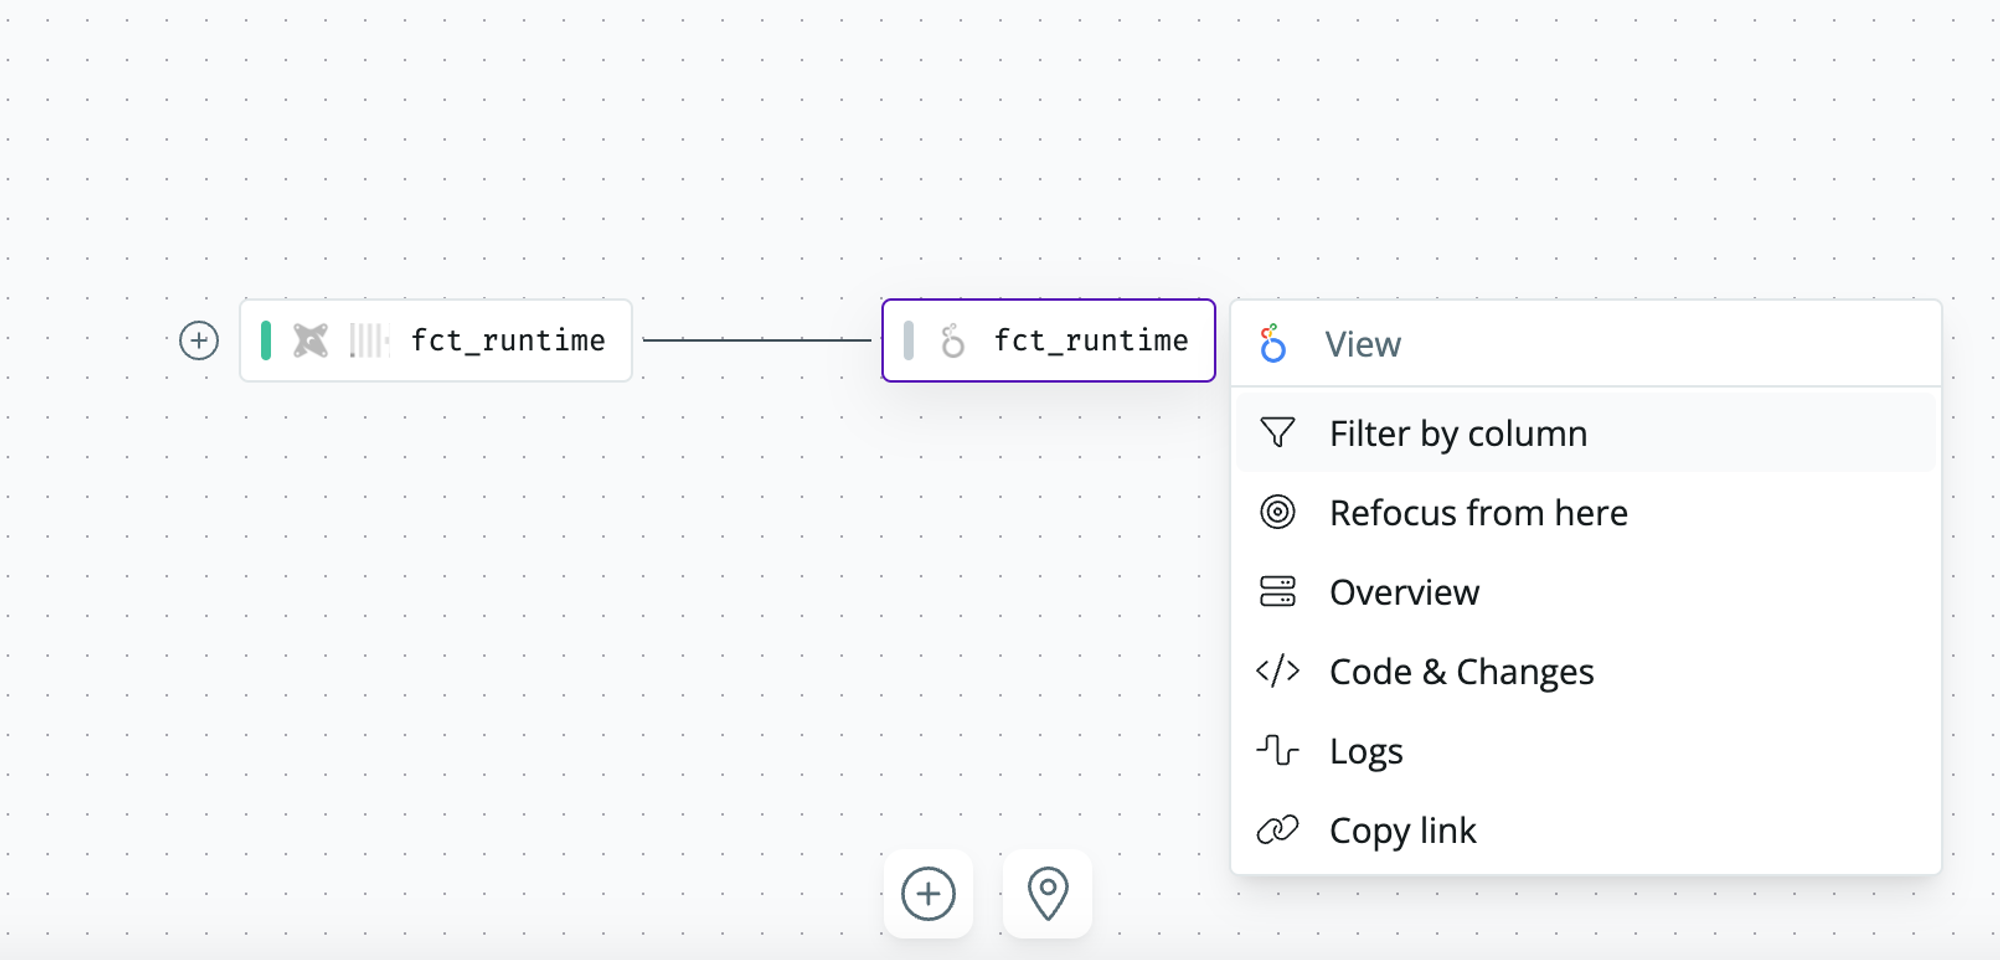This screenshot has width=2000, height=960.
Task: Click the colored Looker logo next to View
Action: pos(1273,344)
